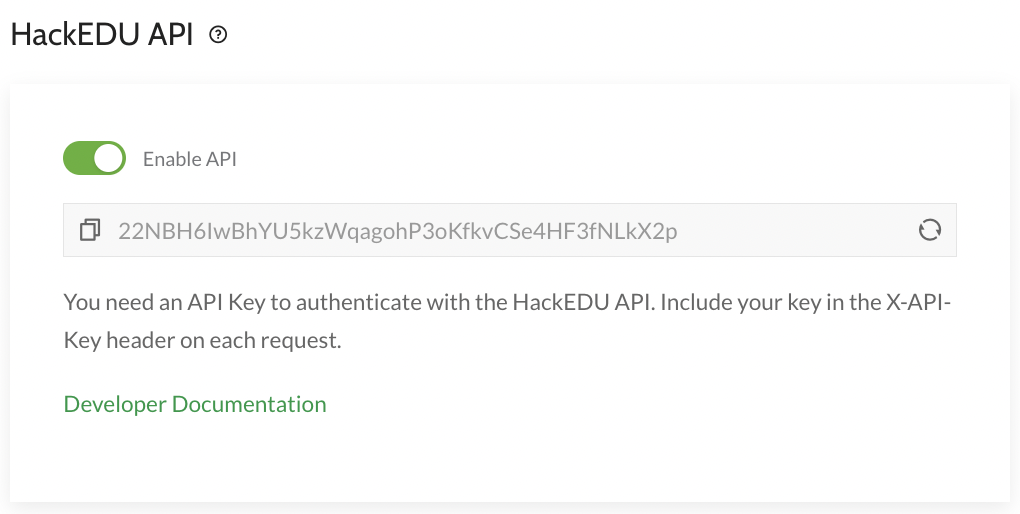Image resolution: width=1020 pixels, height=514 pixels.
Task: Click "Key header on each request" line
Action: [203, 340]
